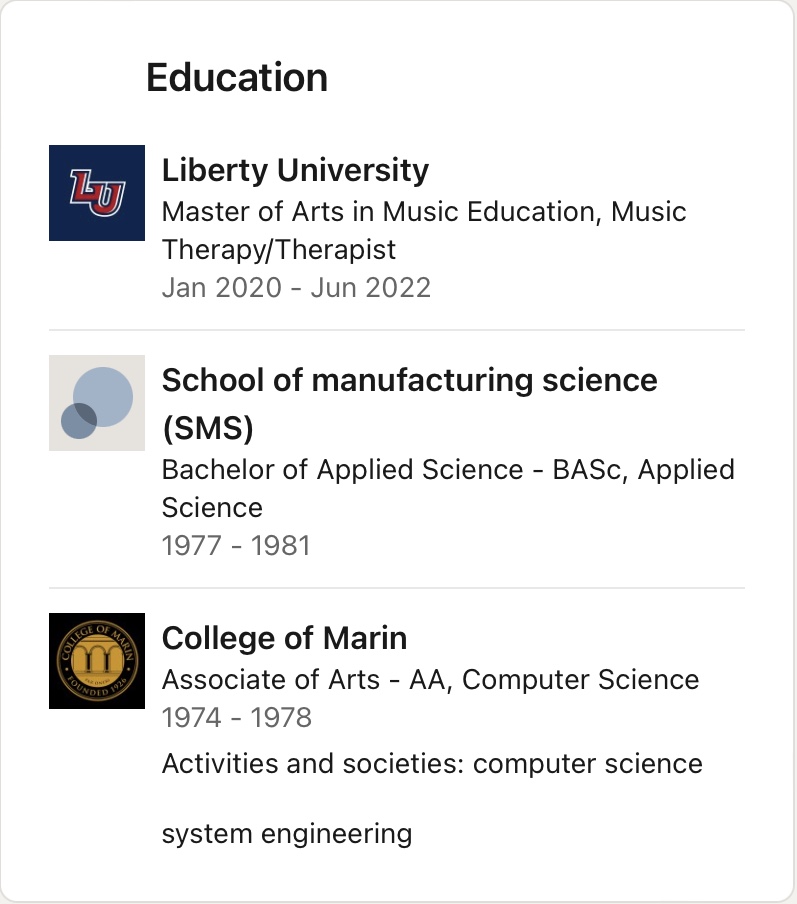Click the 1974 - 1978 date range

236,718
